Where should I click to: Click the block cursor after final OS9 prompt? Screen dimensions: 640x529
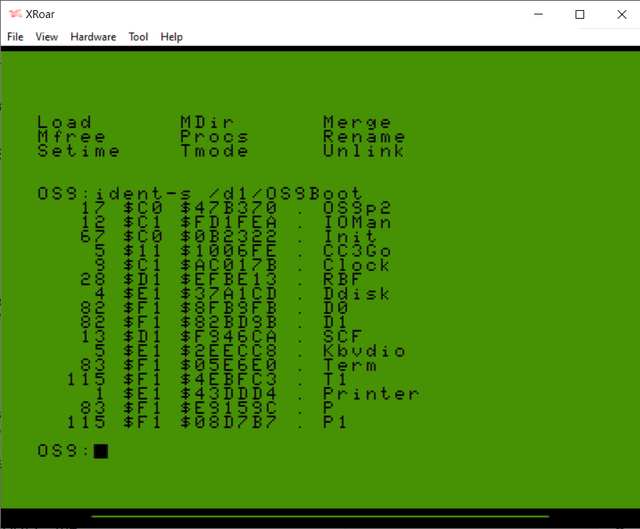tap(101, 451)
